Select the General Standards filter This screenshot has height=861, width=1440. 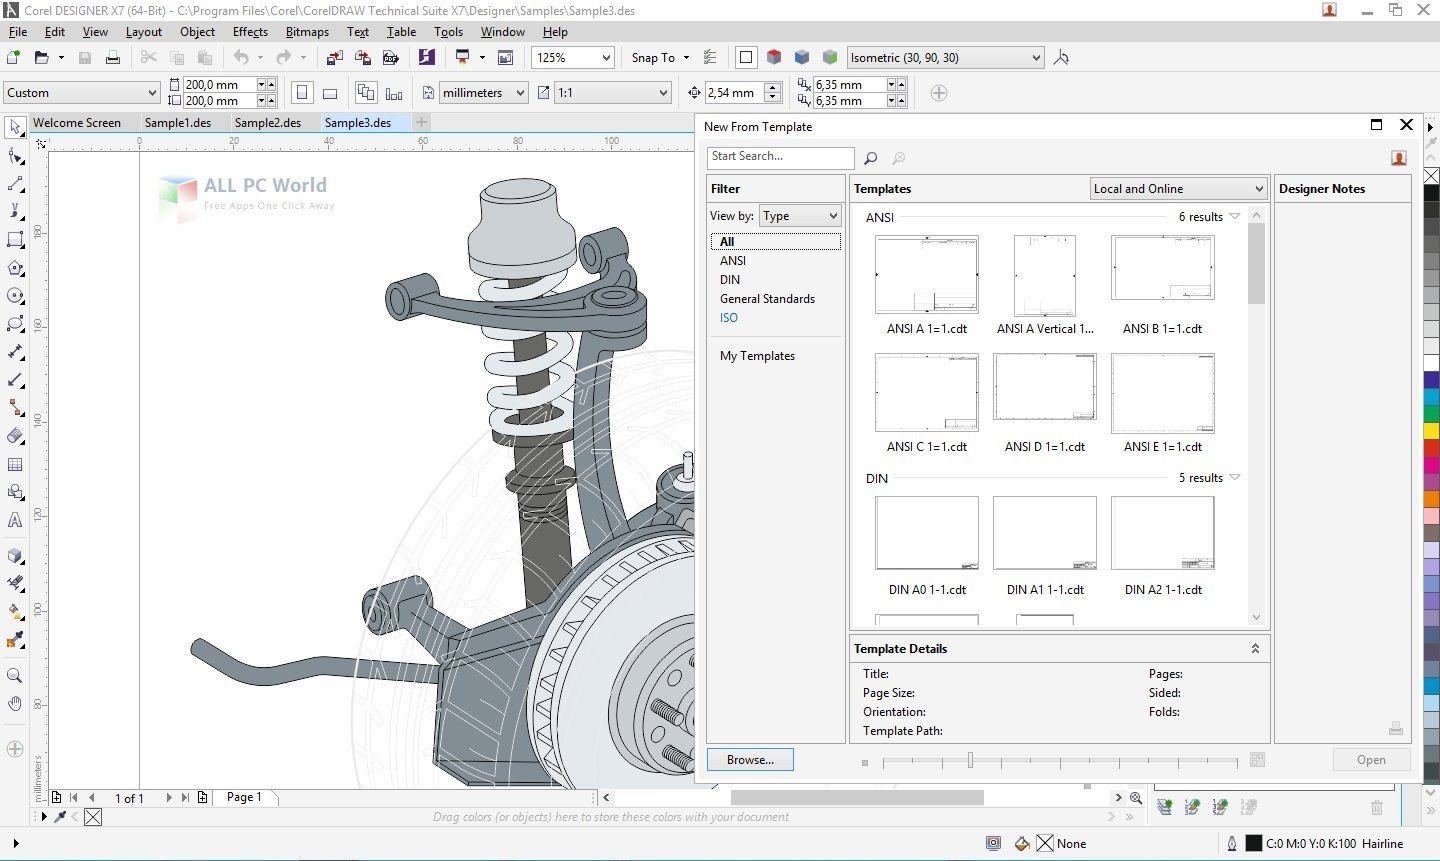767,299
